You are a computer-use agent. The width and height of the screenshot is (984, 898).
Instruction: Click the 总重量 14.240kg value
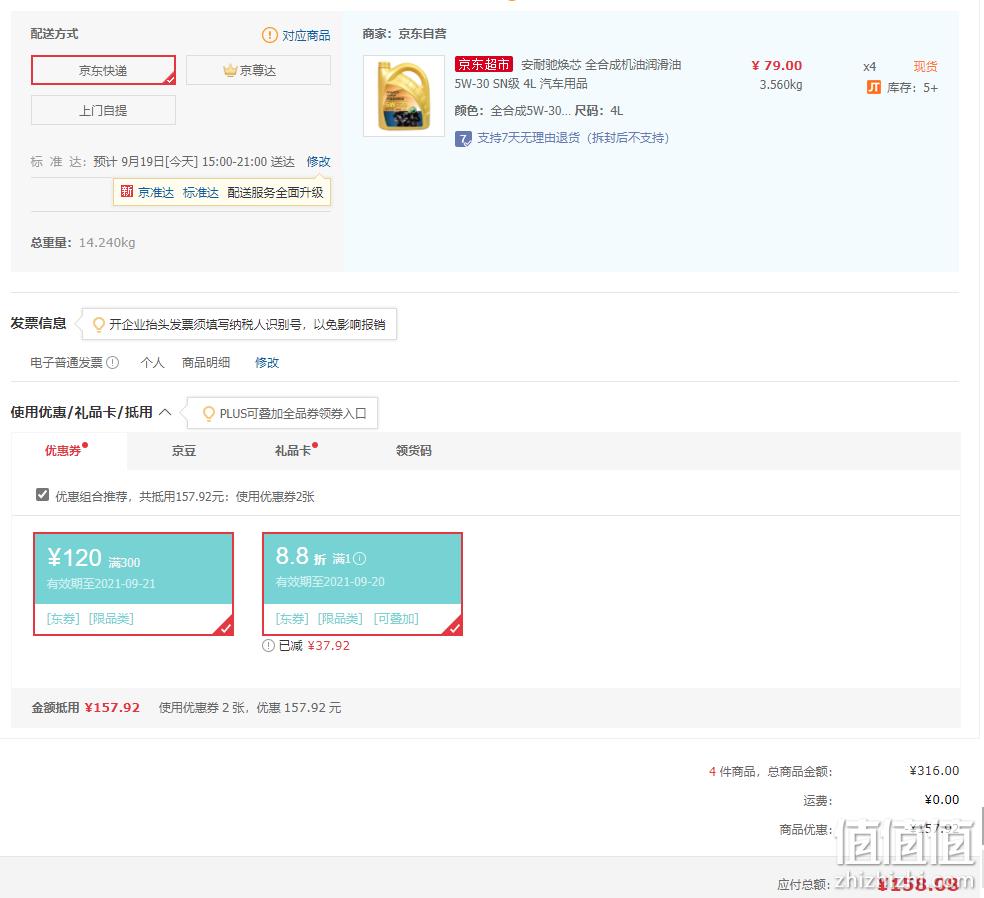coord(107,243)
